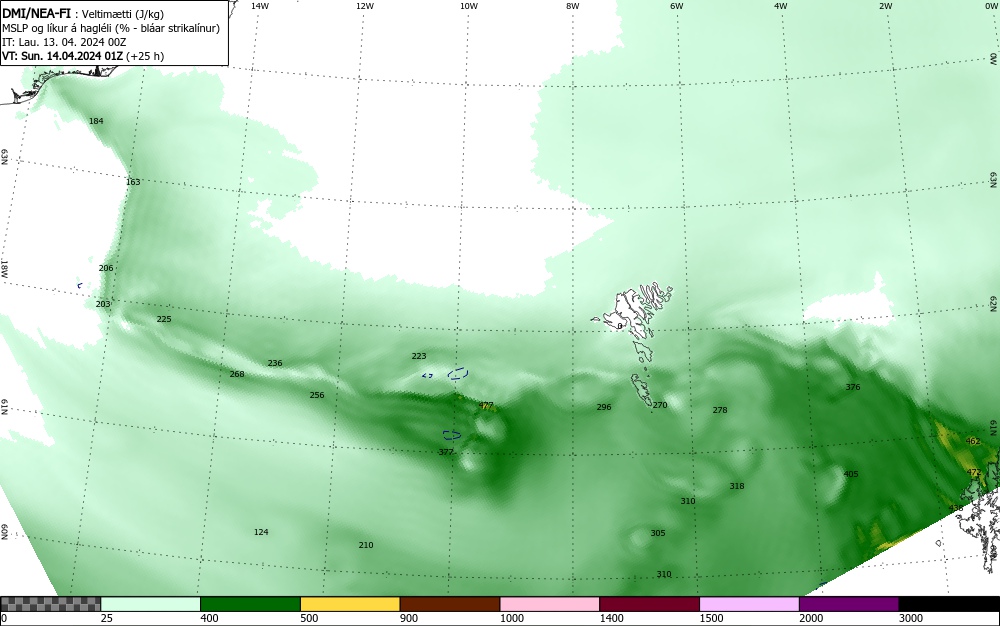
Task: Click the '2W' longitude label
Action: click(x=885, y=6)
